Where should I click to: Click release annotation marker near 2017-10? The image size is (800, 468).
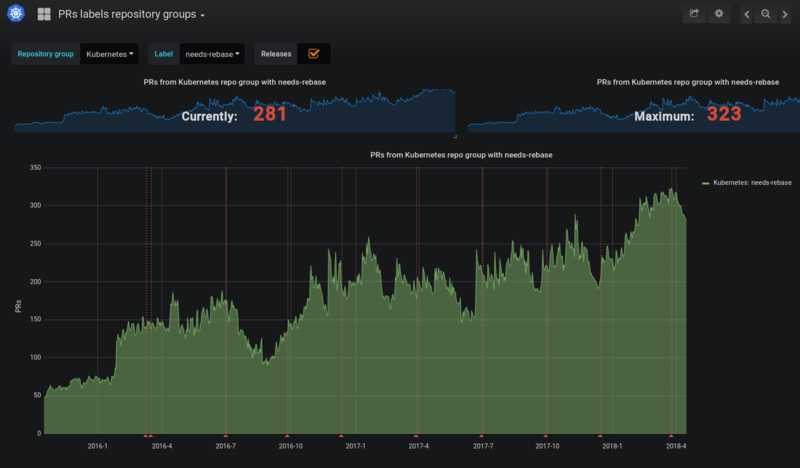pyautogui.click(x=545, y=436)
